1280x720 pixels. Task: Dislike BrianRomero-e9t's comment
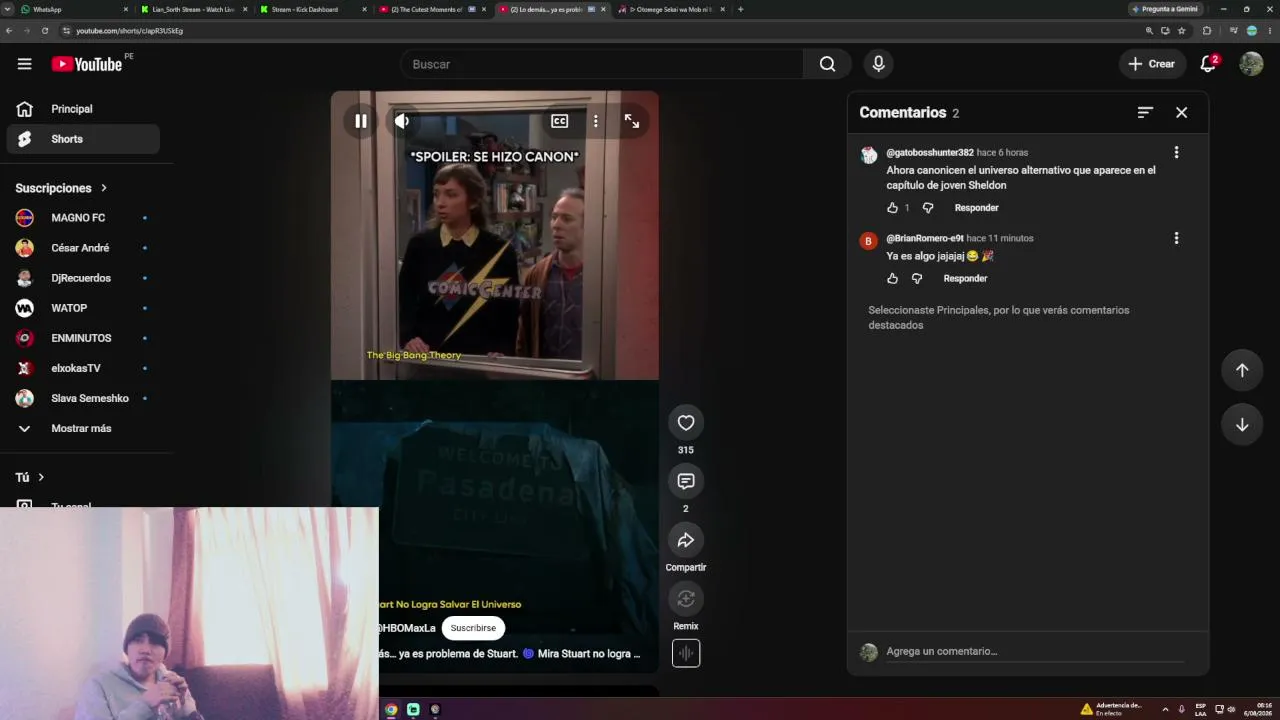click(x=917, y=279)
